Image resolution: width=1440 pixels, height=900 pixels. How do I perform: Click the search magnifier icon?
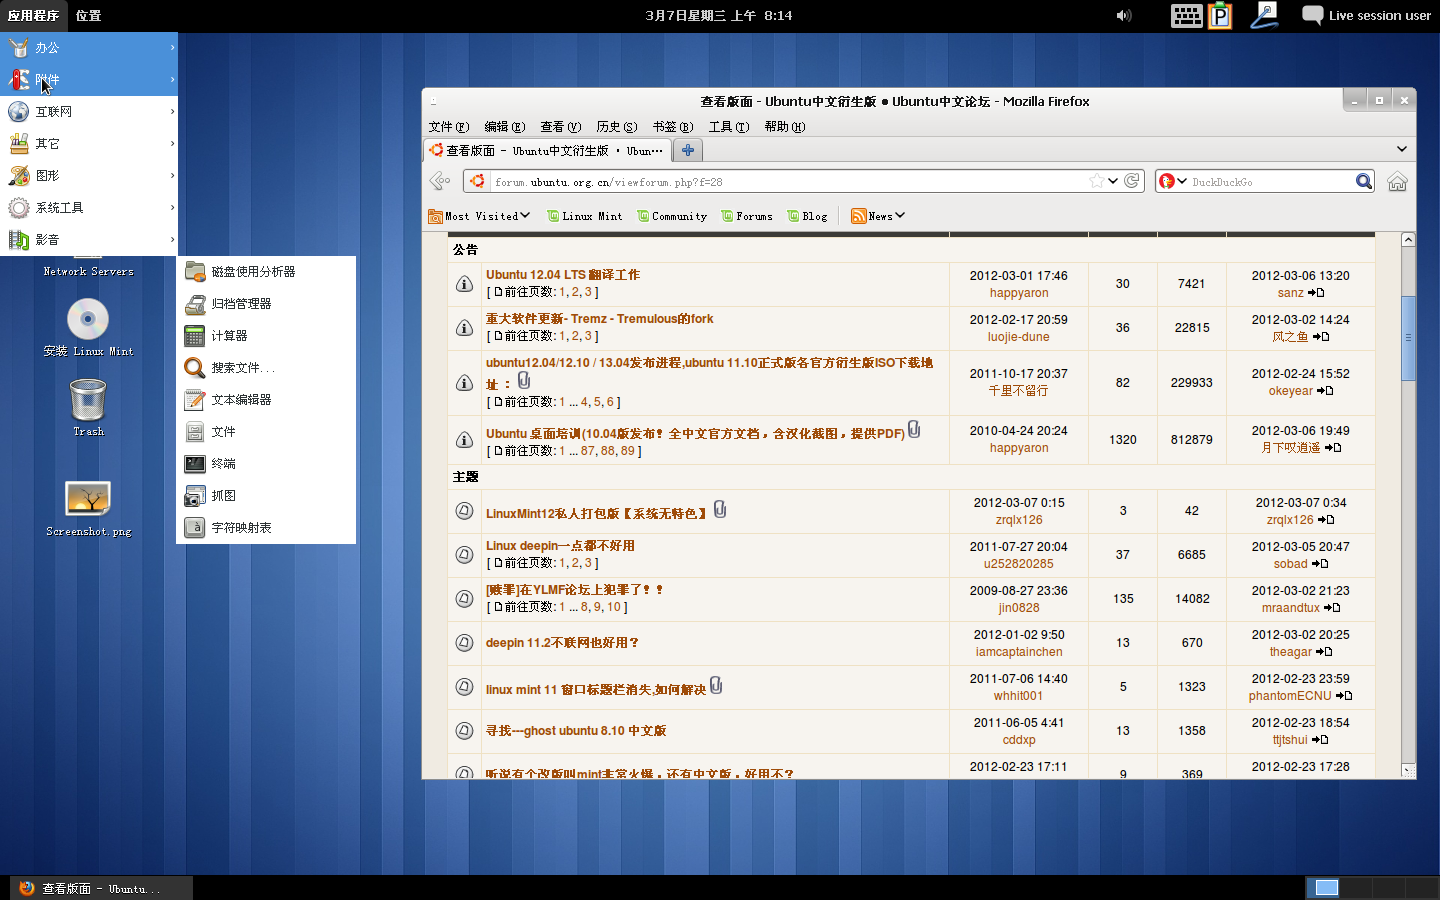[x=1364, y=181]
